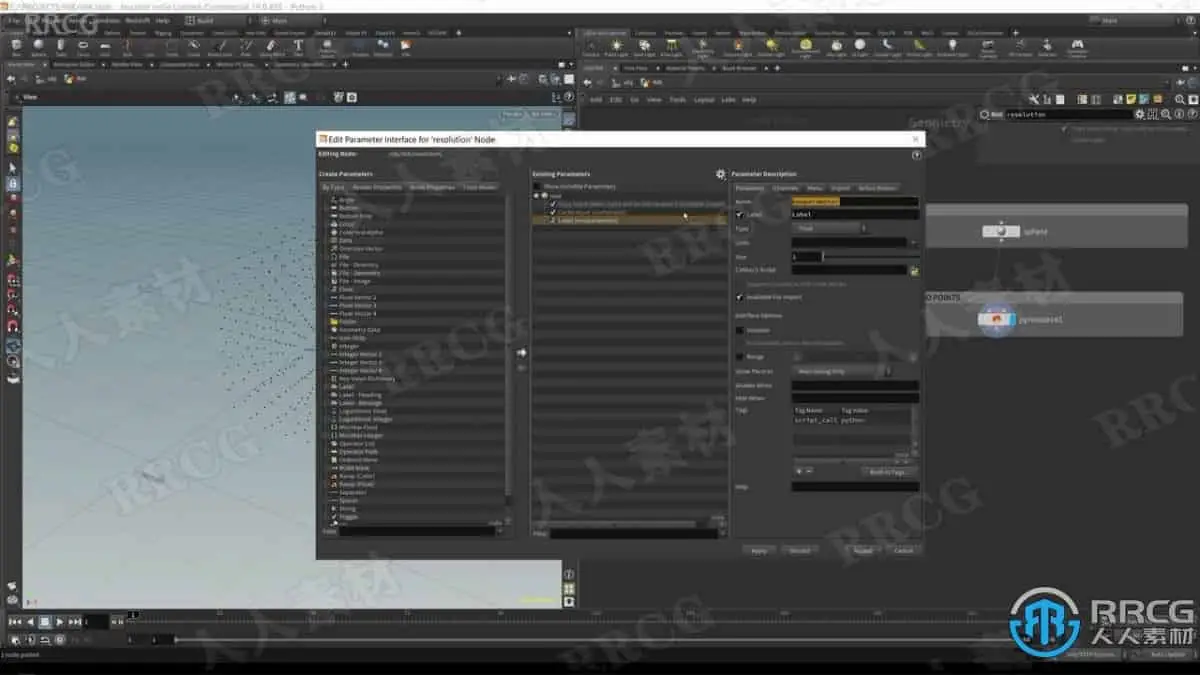
Task: Click the callback script editor icon
Action: 914,270
